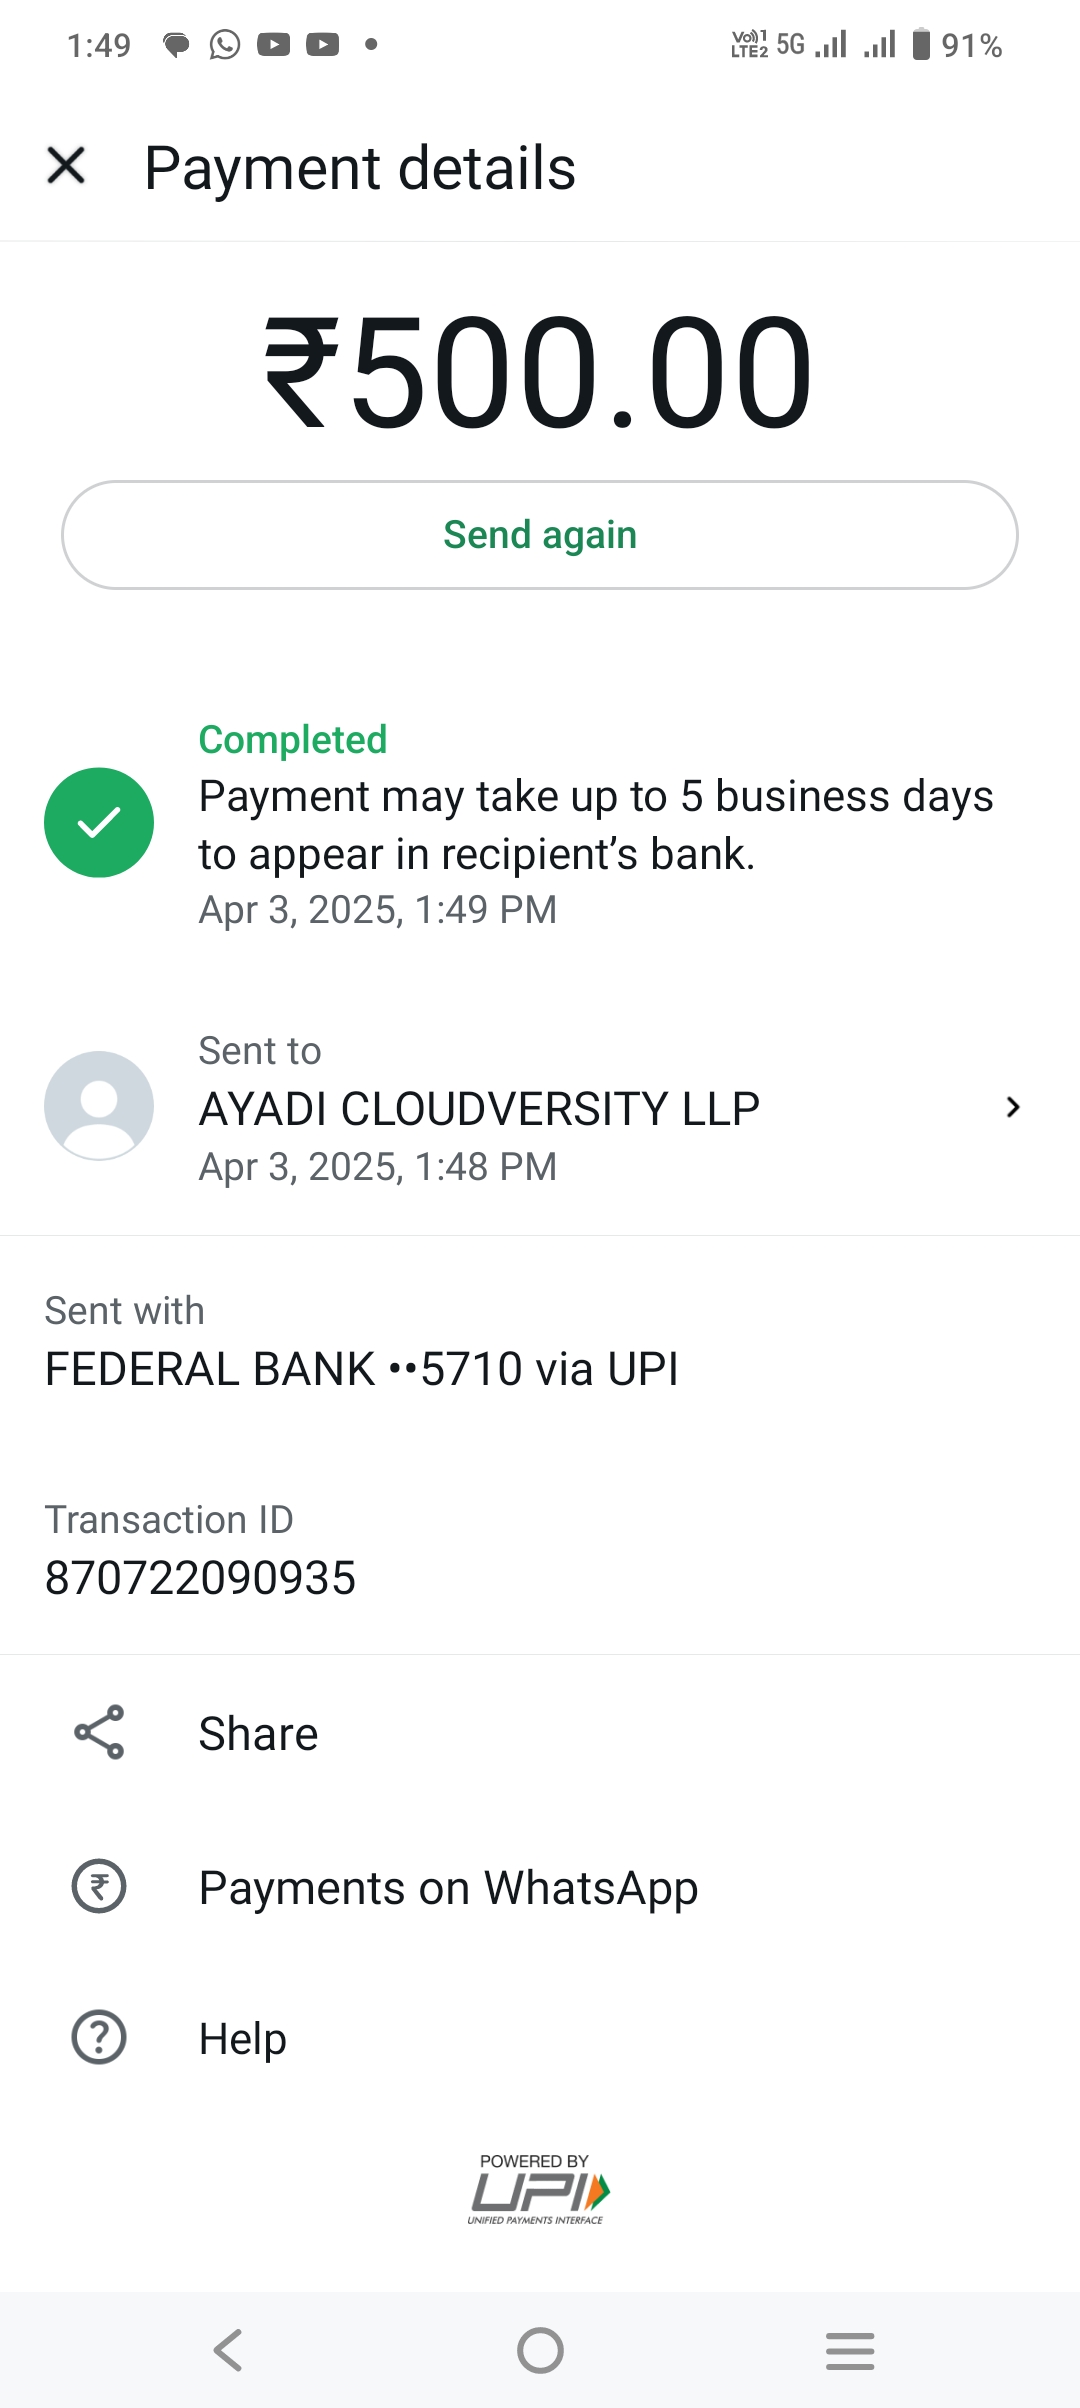The height and width of the screenshot is (2408, 1080).
Task: Tap the WhatsApp notification icon in status bar
Action: coord(225,45)
